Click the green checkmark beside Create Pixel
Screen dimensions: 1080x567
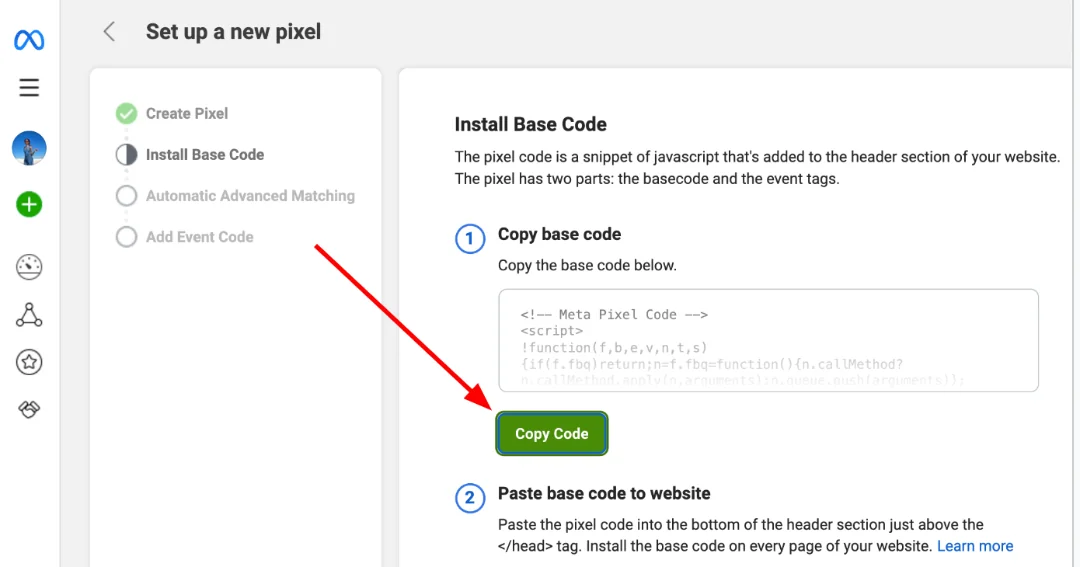(126, 114)
